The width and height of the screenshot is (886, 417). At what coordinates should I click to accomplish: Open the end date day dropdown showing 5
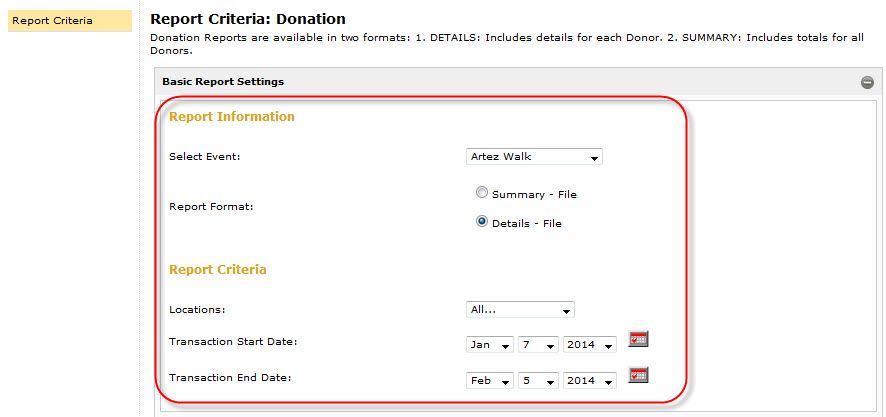pyautogui.click(x=537, y=381)
